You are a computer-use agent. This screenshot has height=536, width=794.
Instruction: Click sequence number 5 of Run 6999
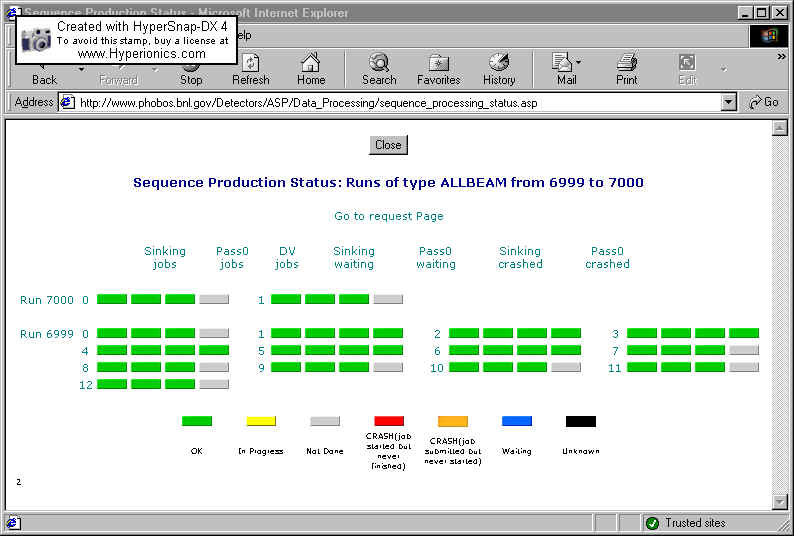point(261,351)
